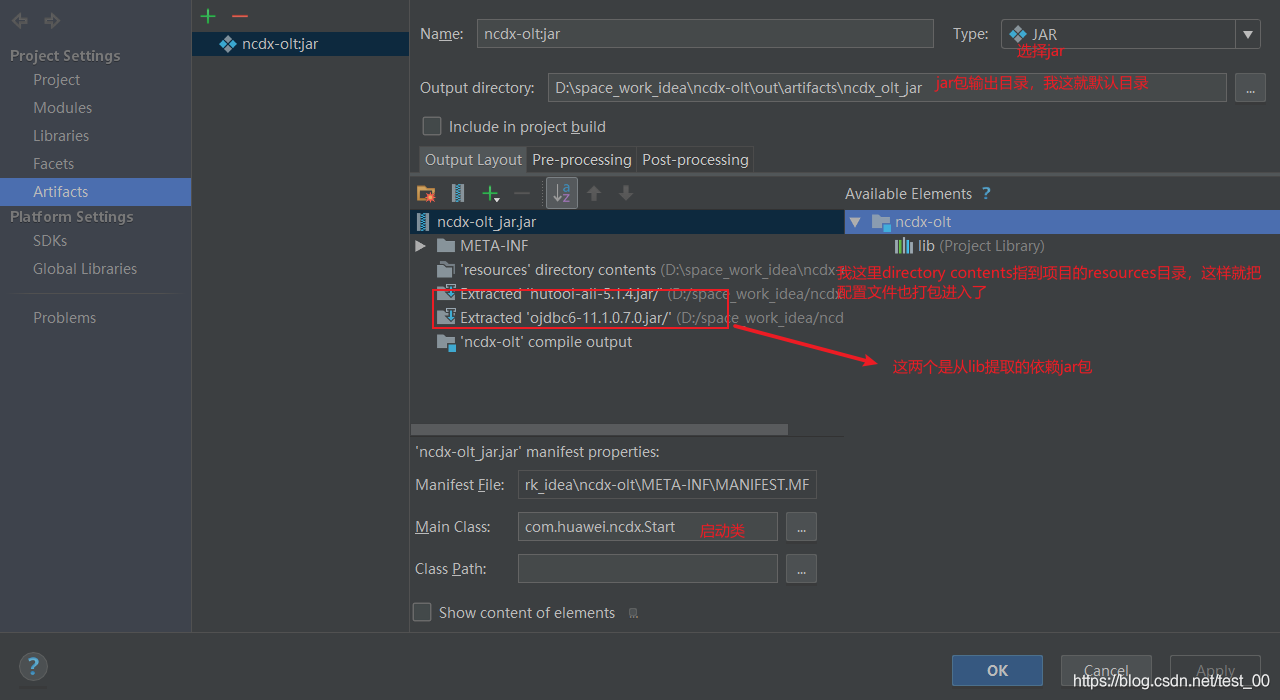Select the ncdx-olt_jar.jar root node
Viewport: 1280px width, 700px height.
pyautogui.click(x=627, y=222)
